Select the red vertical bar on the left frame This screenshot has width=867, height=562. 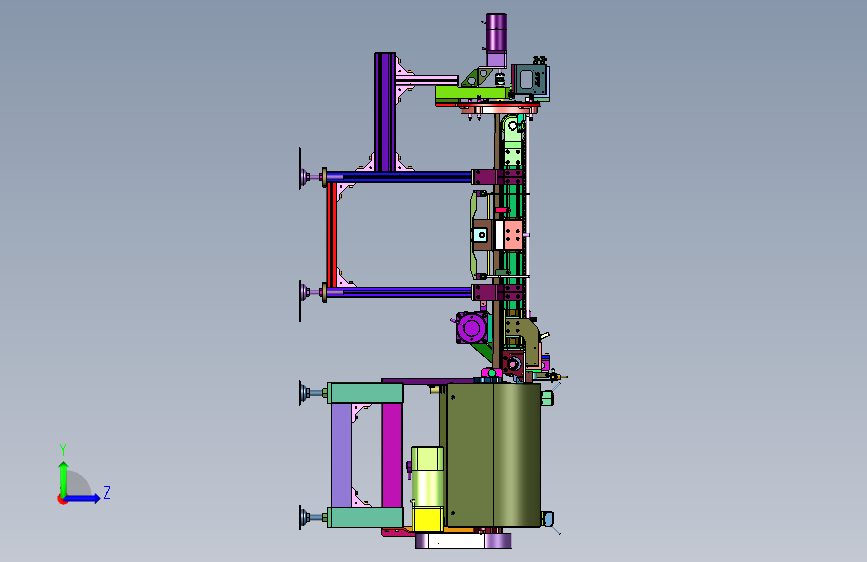331,234
